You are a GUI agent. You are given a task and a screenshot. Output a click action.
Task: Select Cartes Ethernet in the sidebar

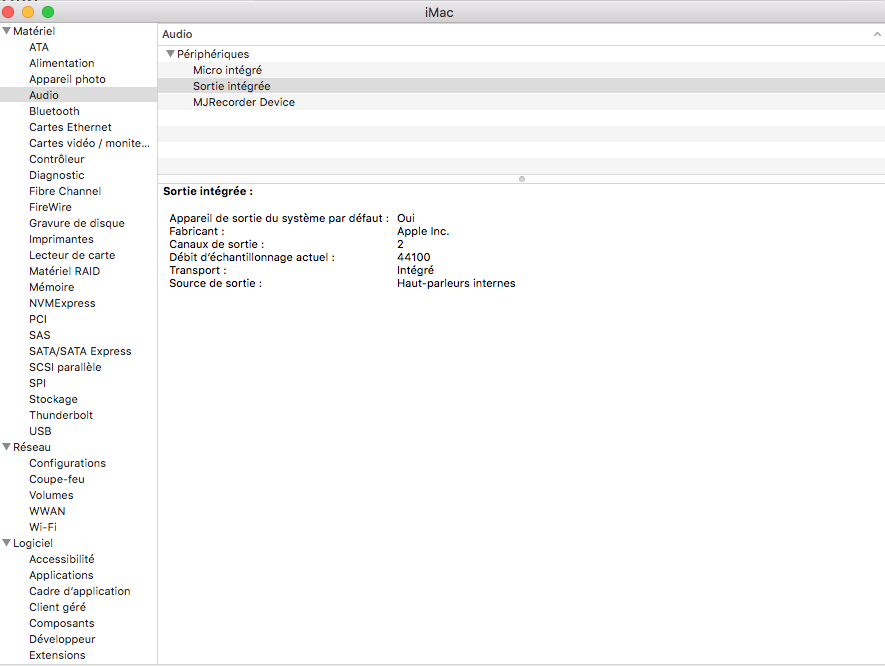70,127
